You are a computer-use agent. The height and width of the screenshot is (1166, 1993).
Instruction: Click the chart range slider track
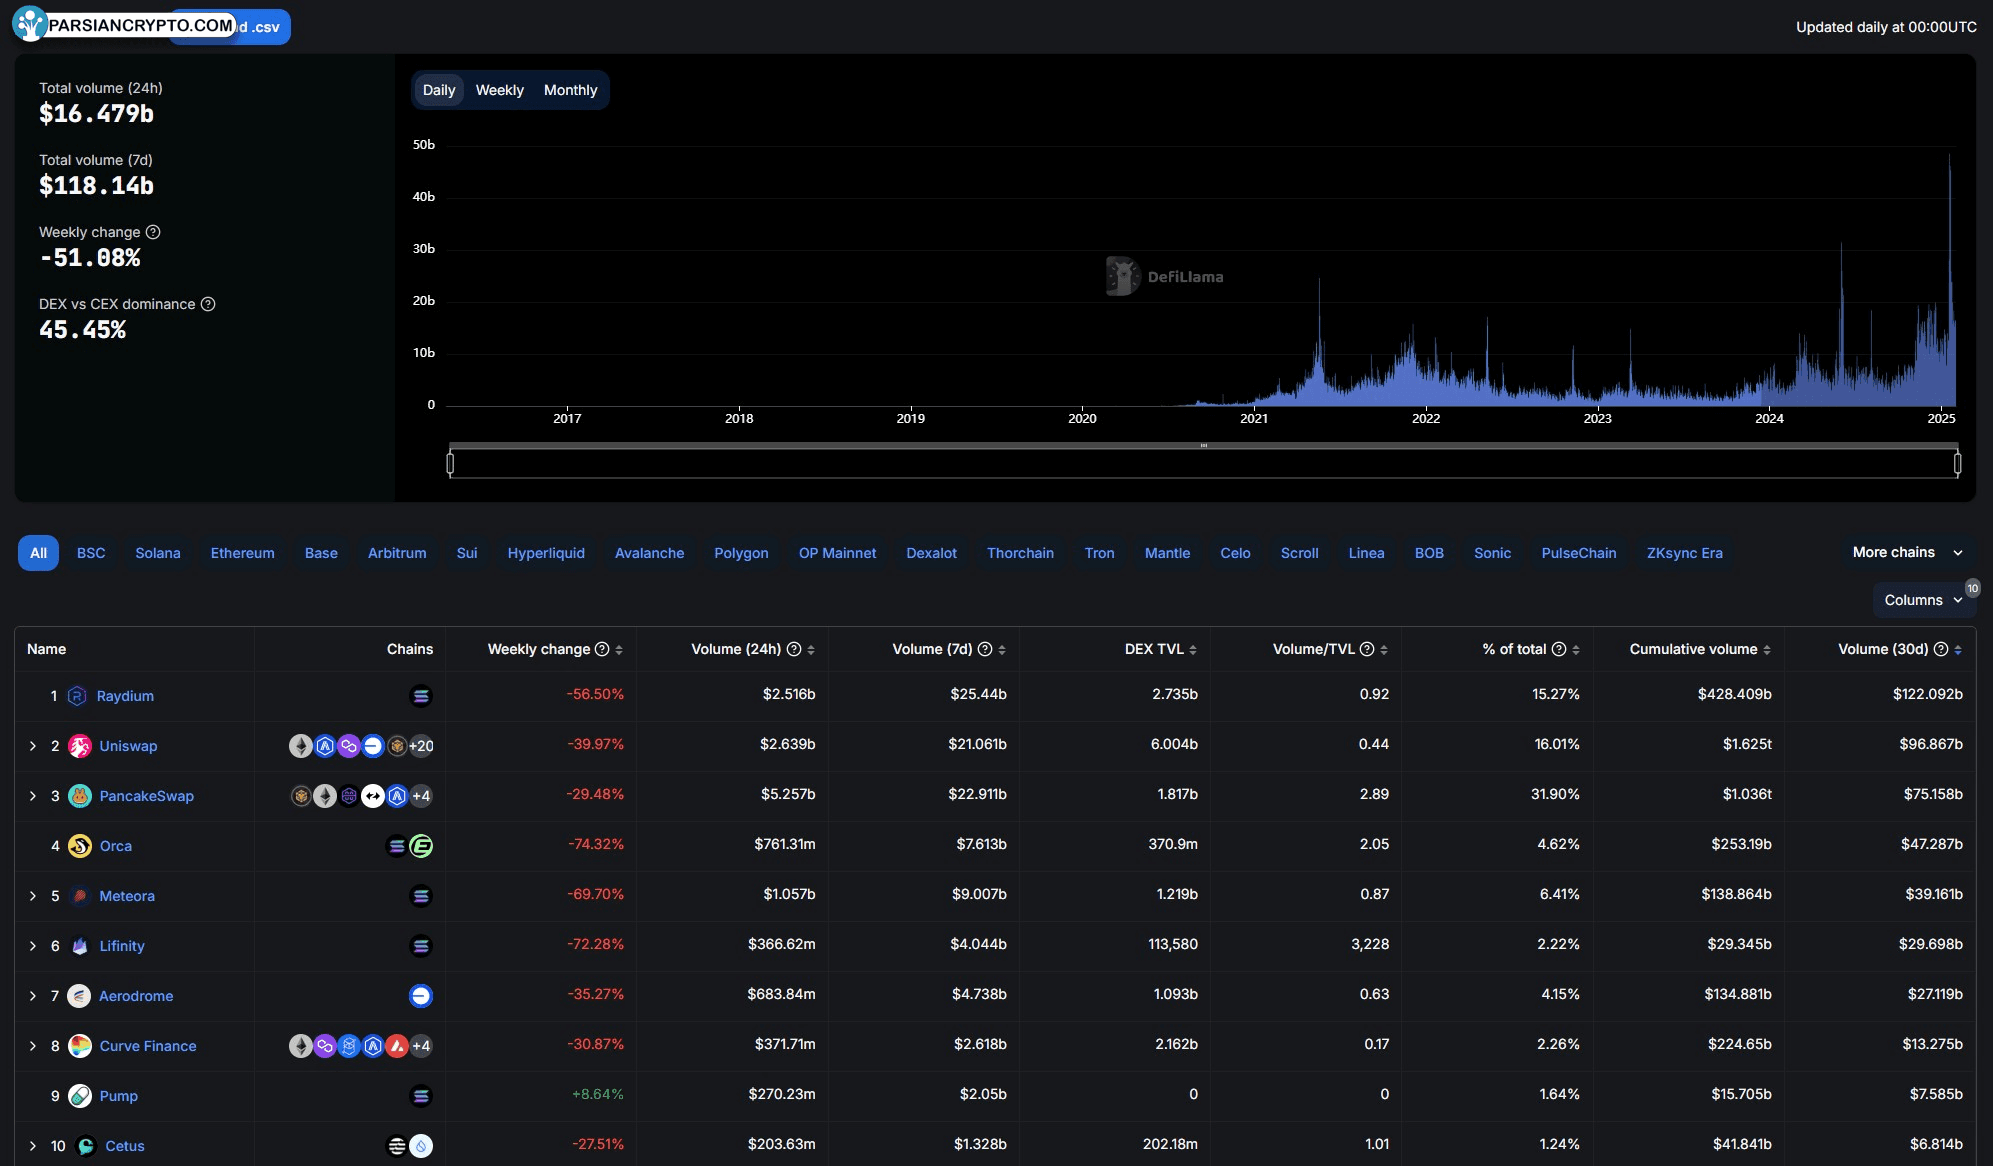tap(1204, 463)
